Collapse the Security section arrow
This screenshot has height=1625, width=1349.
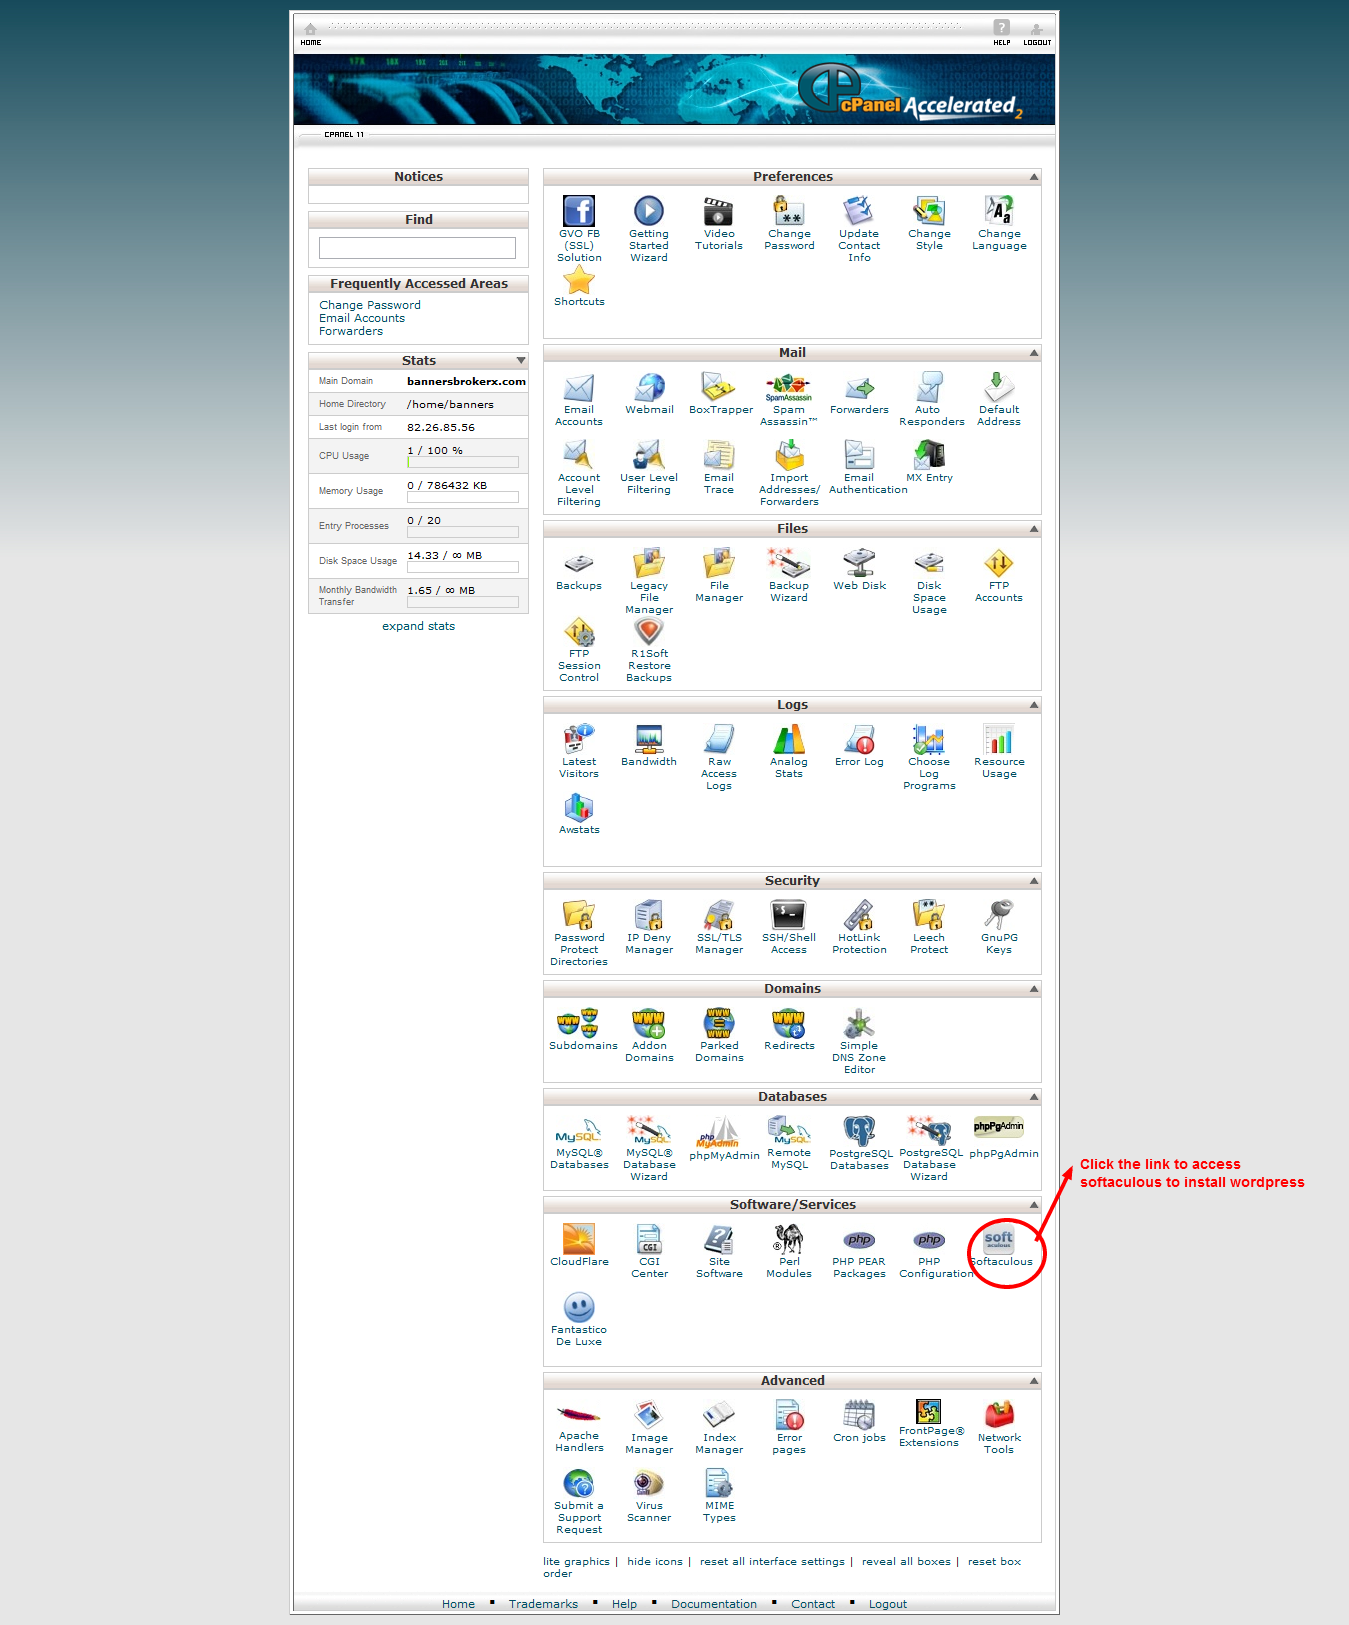[1034, 881]
